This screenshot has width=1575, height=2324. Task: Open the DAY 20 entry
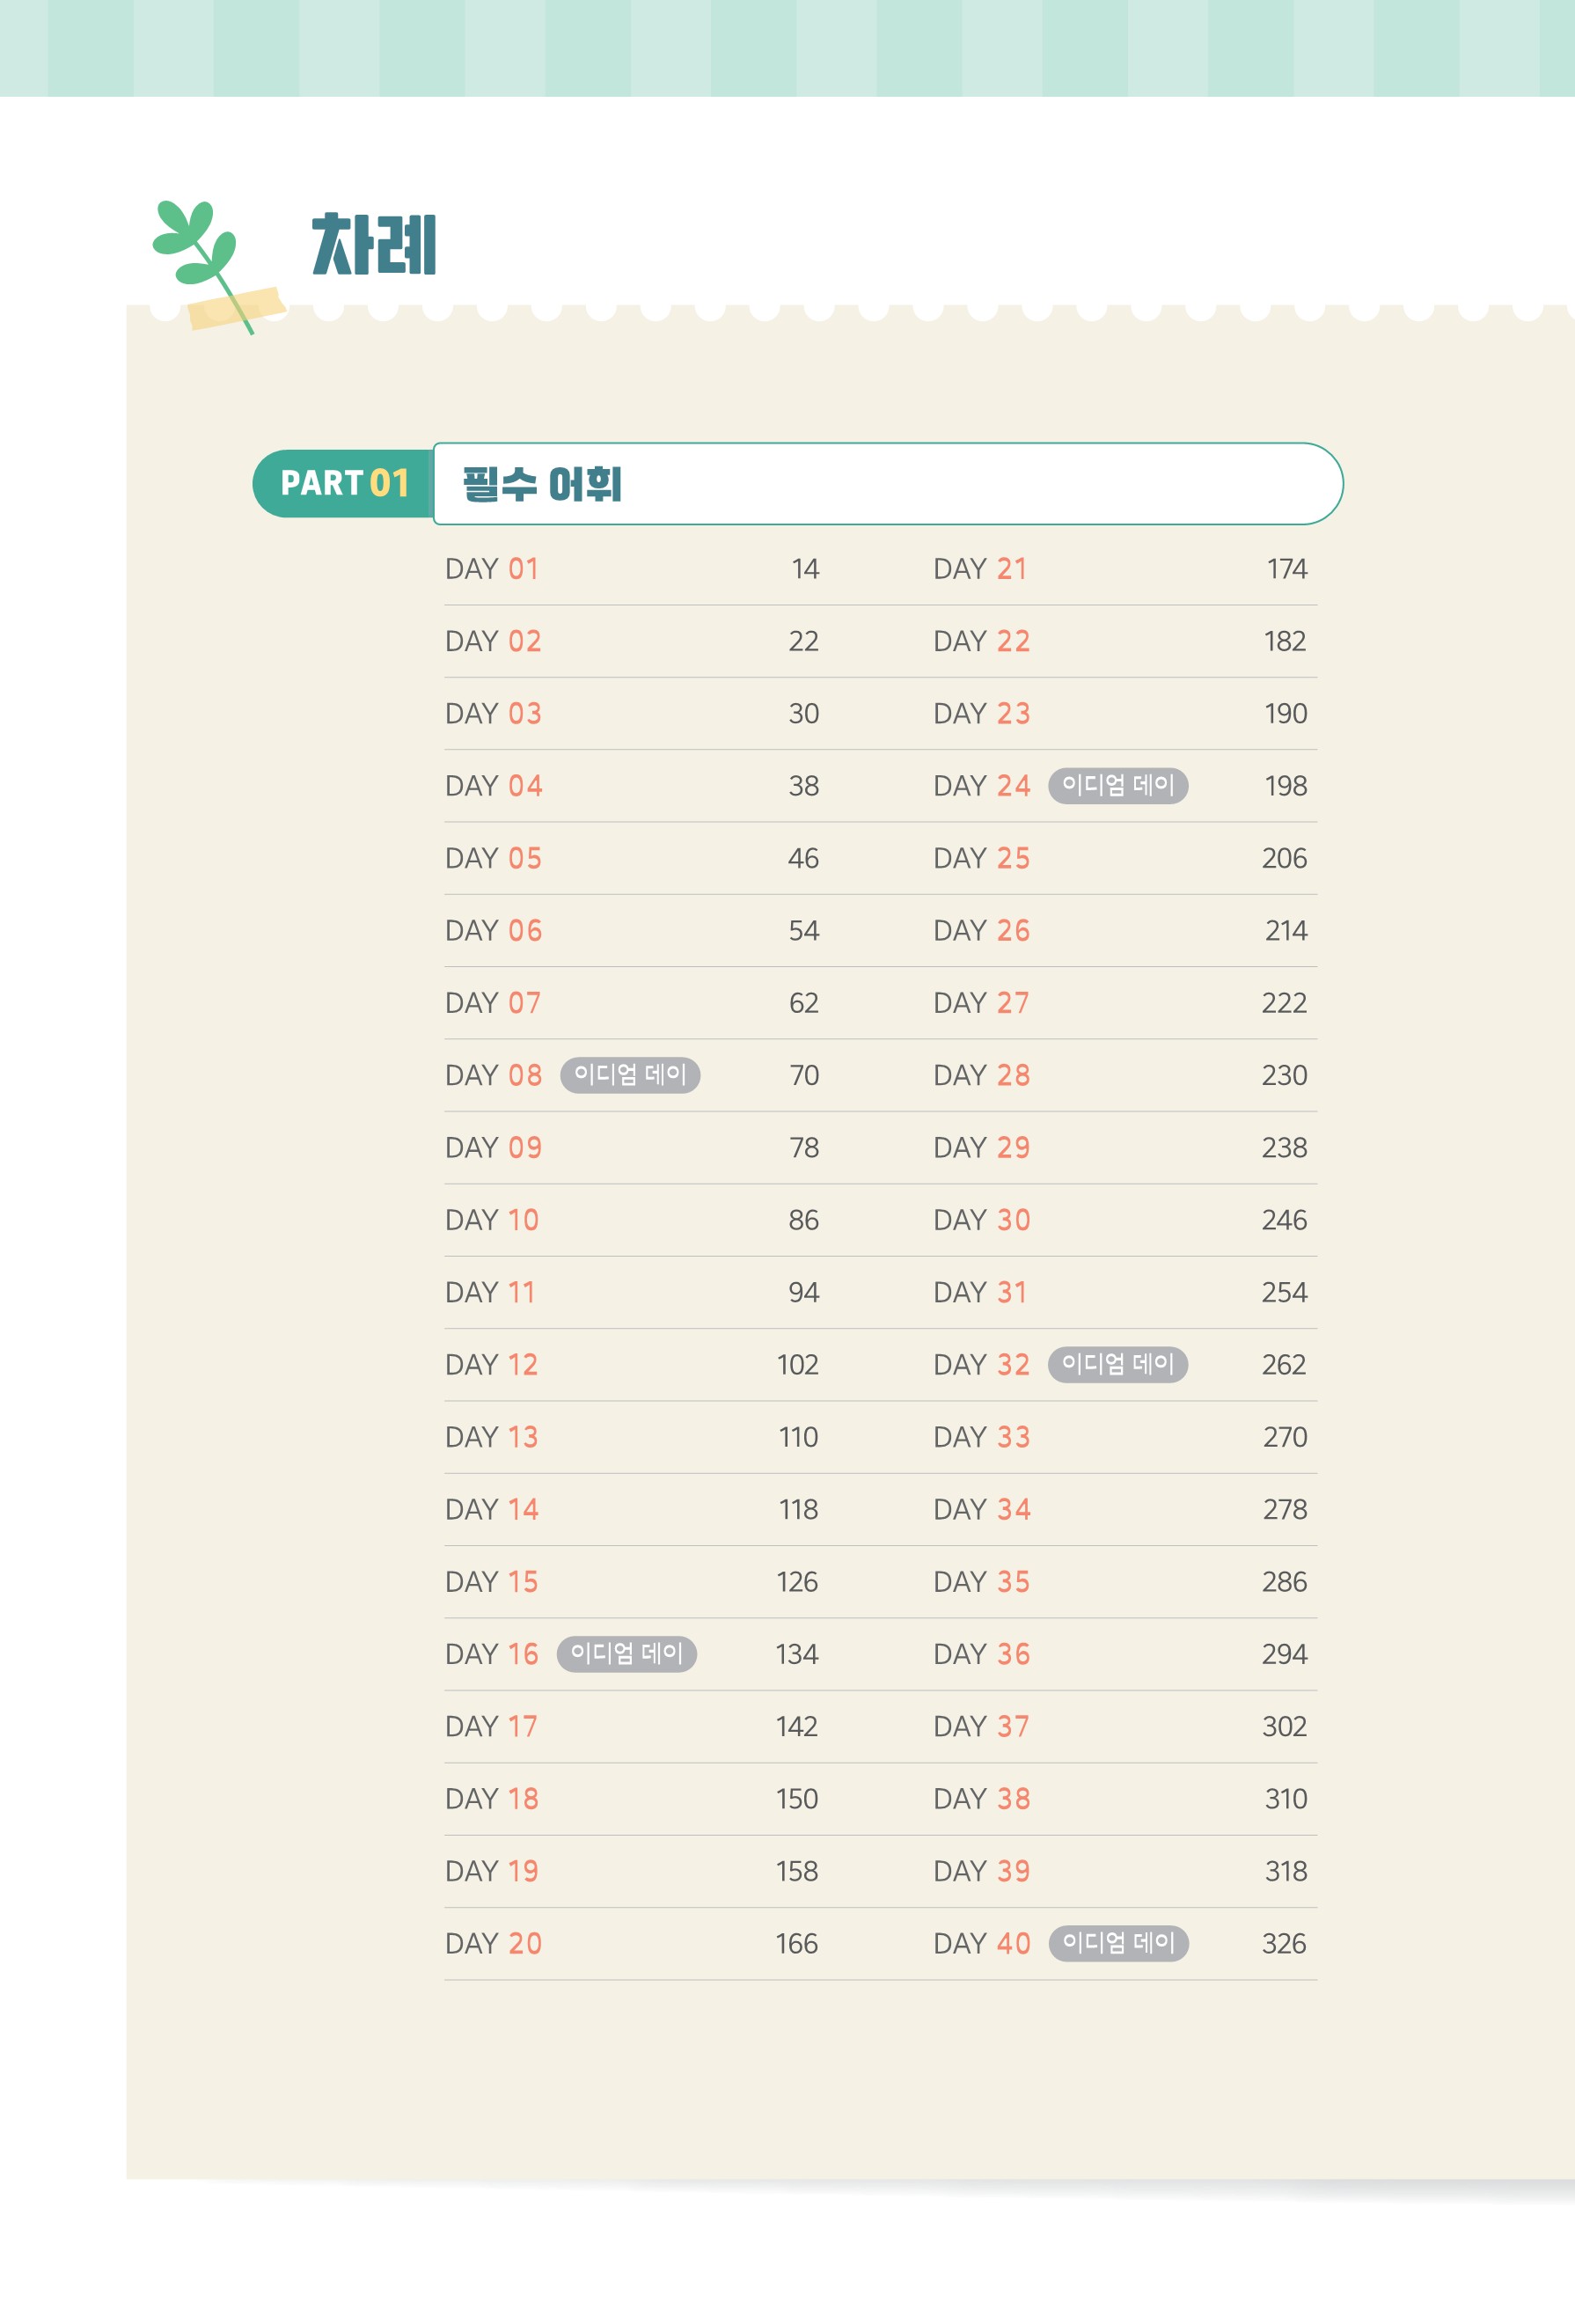pyautogui.click(x=493, y=1943)
